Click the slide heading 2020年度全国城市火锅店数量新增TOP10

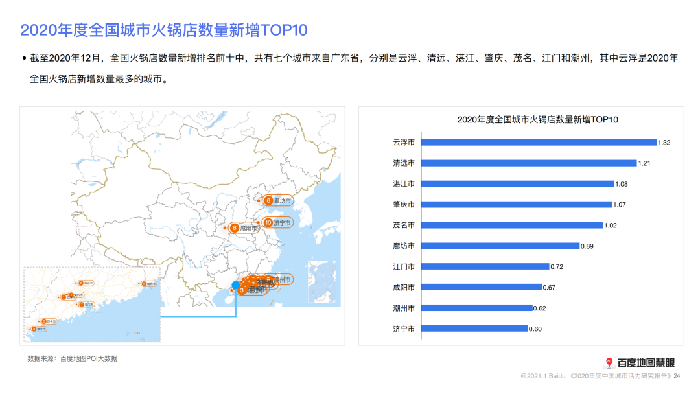coord(164,30)
